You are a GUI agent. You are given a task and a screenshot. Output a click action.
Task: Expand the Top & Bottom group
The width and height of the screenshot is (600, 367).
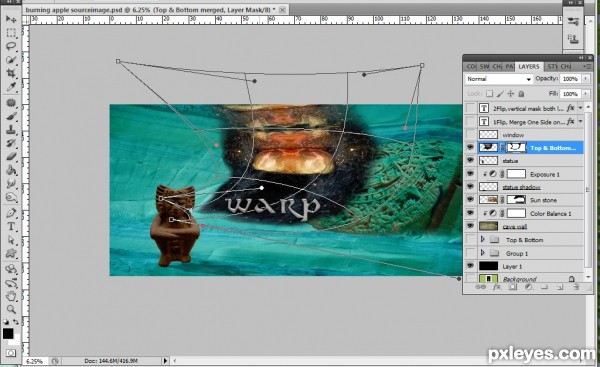pyautogui.click(x=483, y=240)
